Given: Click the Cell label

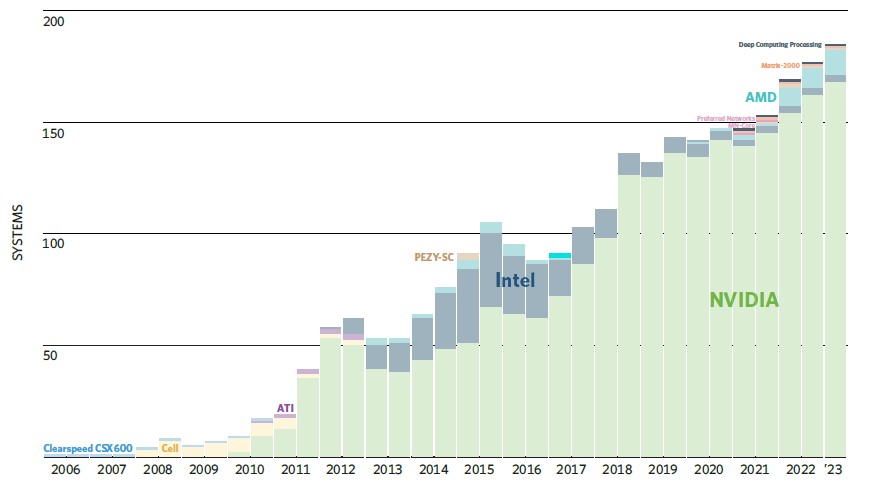Looking at the screenshot, I should pyautogui.click(x=170, y=448).
